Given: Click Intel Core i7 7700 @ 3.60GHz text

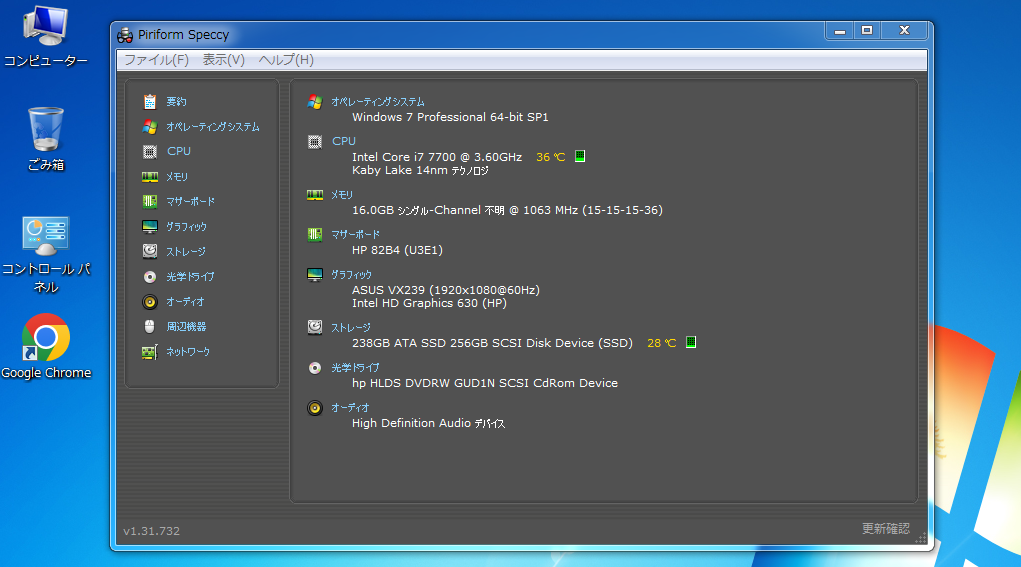Looking at the screenshot, I should 437,157.
